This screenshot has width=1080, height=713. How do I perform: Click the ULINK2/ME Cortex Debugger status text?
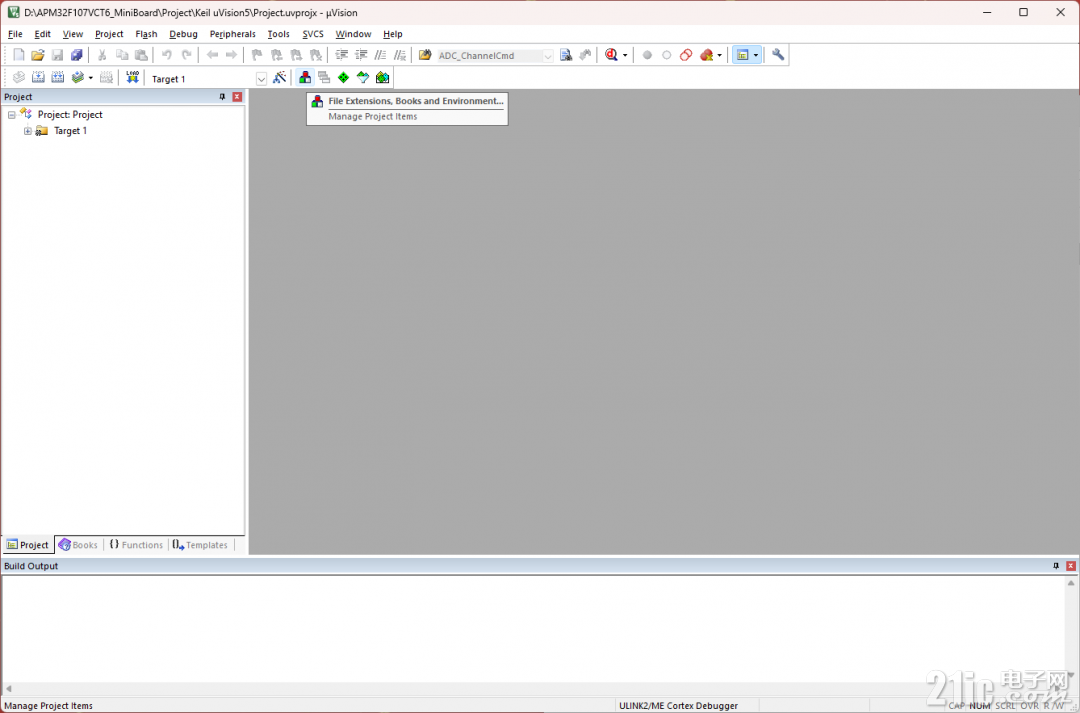click(678, 705)
